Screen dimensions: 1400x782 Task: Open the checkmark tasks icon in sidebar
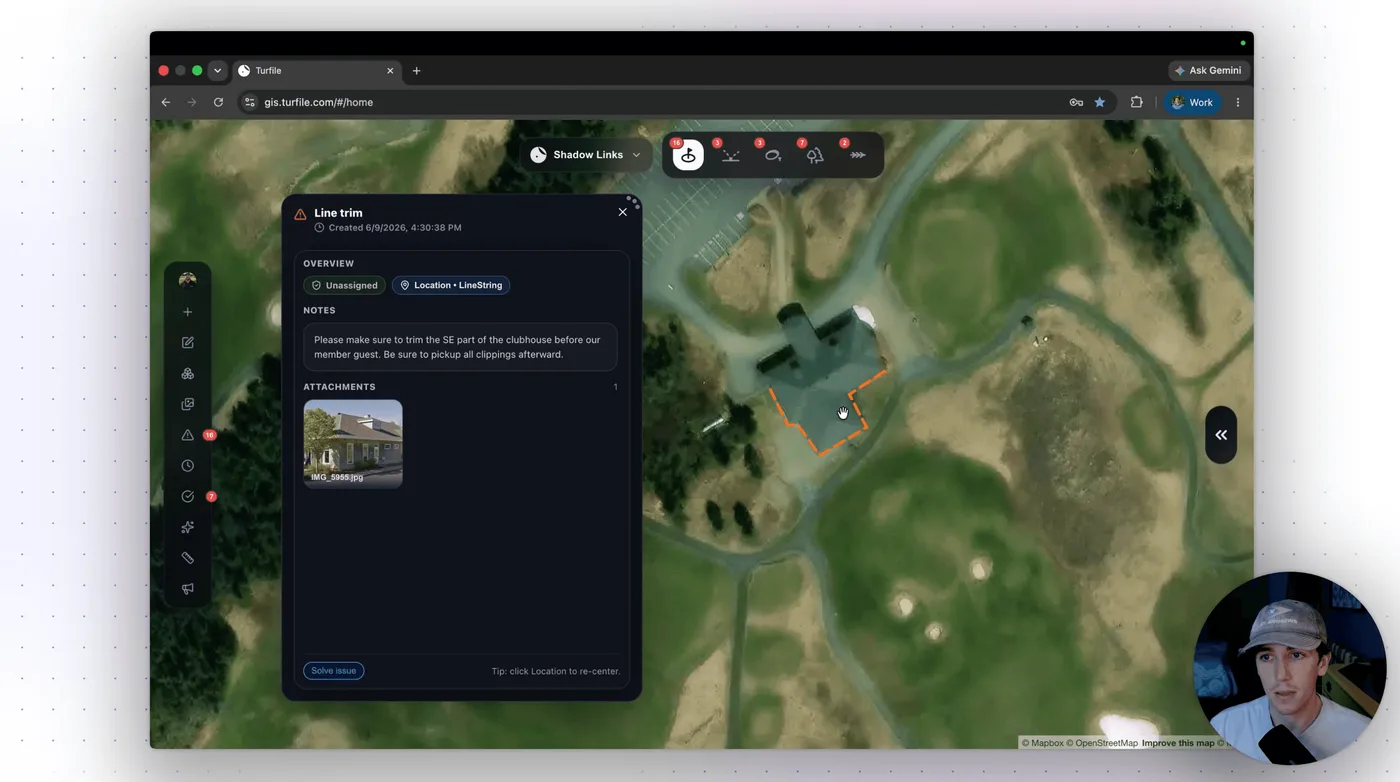coord(187,497)
